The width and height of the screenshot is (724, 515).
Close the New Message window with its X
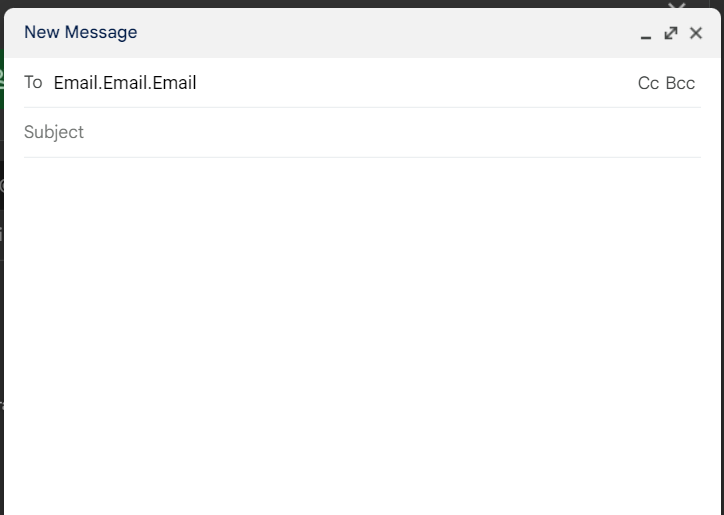696,33
